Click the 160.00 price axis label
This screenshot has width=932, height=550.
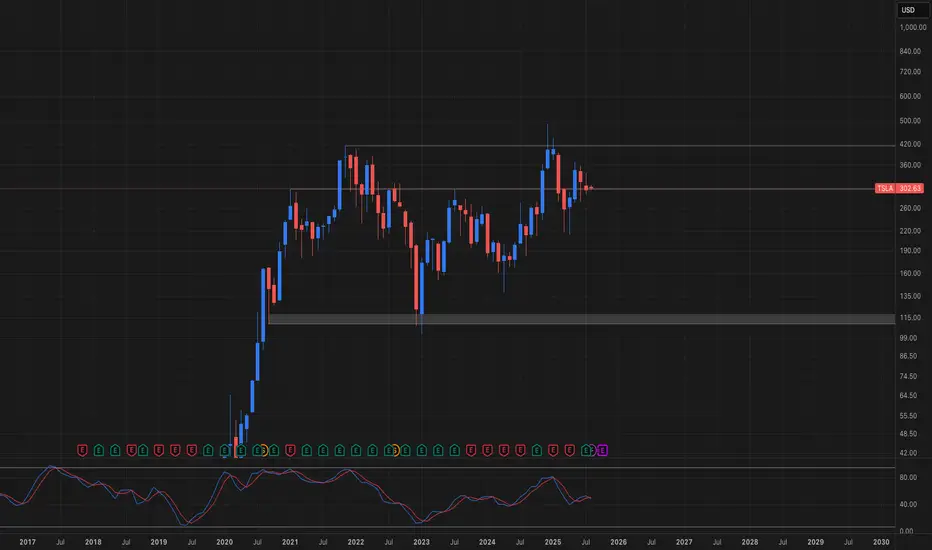click(x=910, y=274)
